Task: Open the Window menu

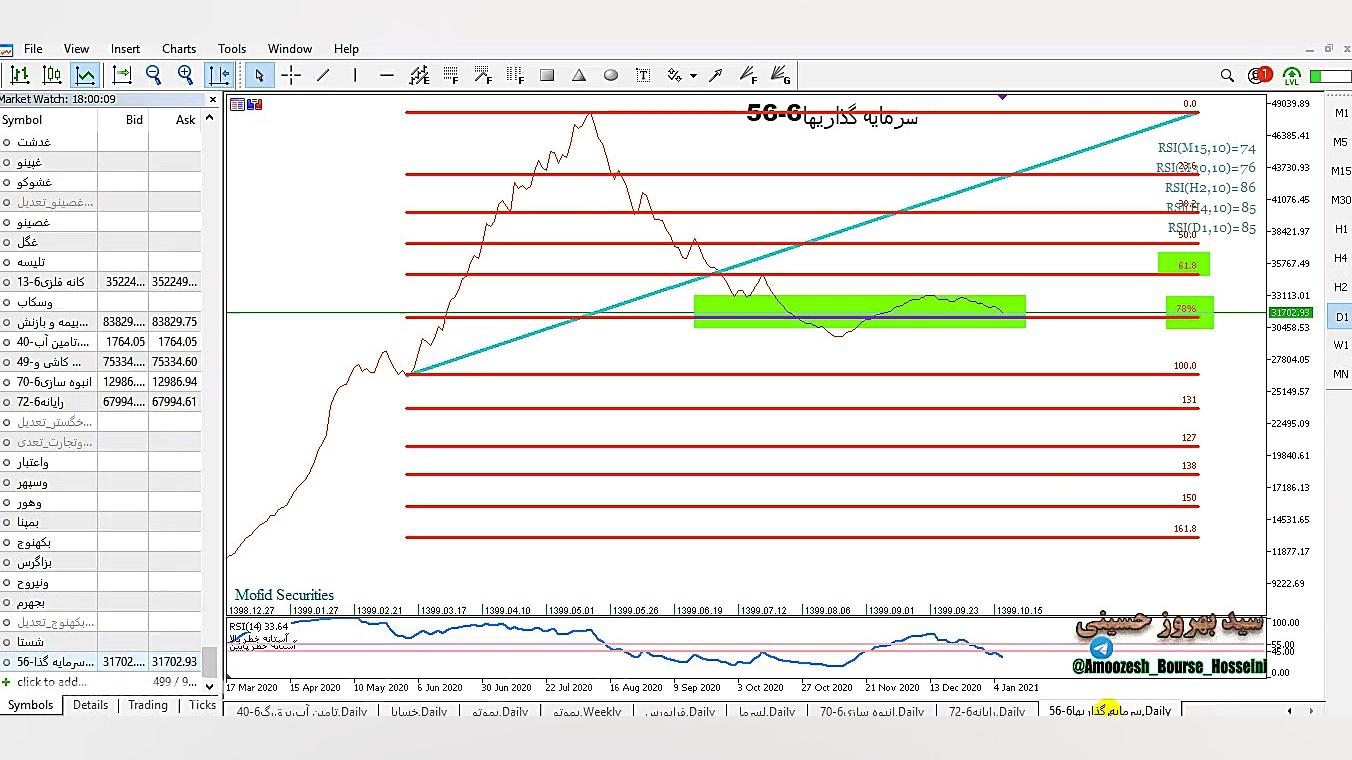Action: pos(290,48)
